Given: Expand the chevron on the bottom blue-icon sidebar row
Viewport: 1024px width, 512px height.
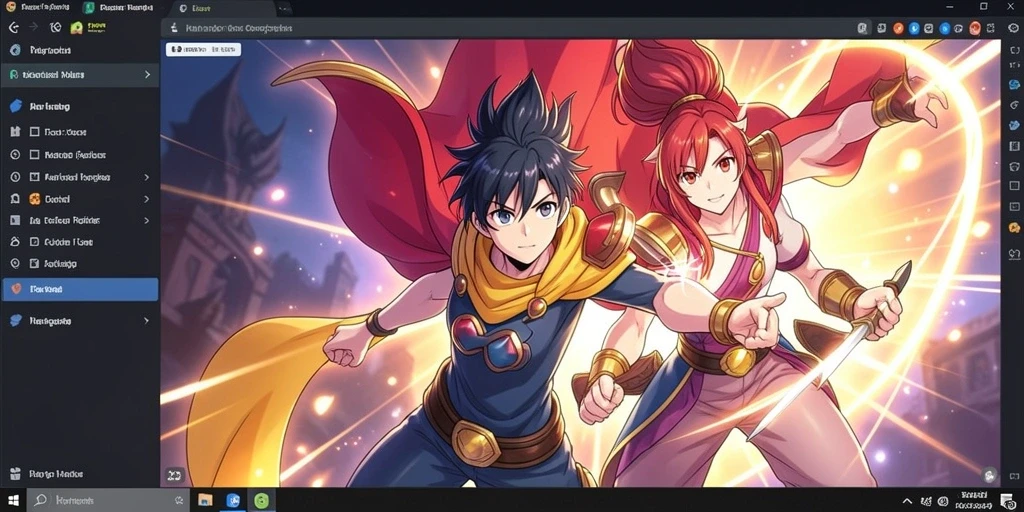Looking at the screenshot, I should pyautogui.click(x=146, y=321).
